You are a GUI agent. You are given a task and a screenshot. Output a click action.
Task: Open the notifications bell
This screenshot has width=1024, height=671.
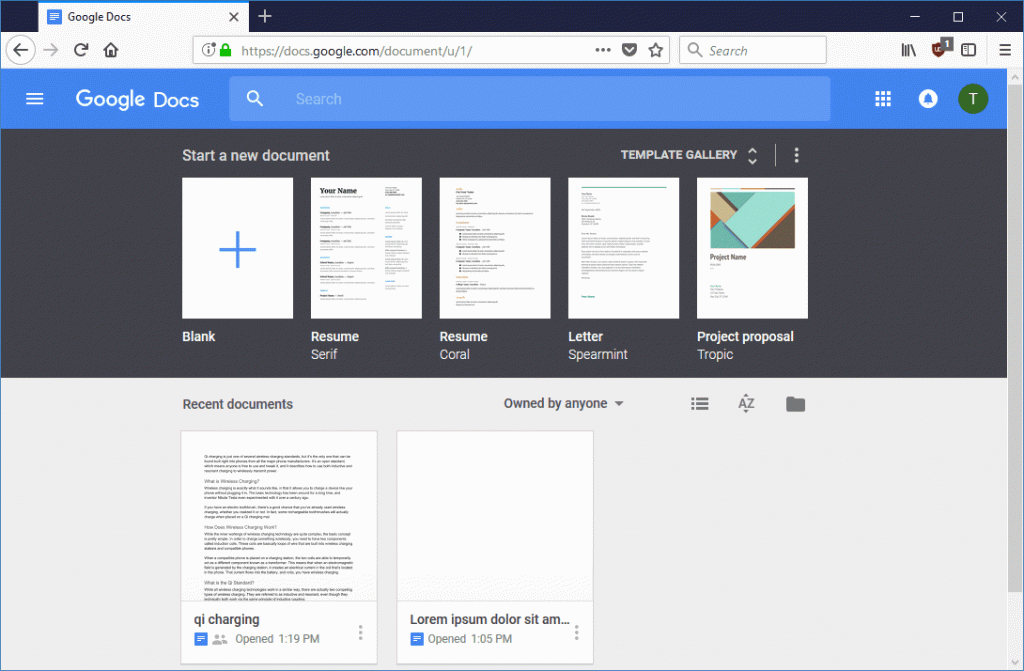928,99
